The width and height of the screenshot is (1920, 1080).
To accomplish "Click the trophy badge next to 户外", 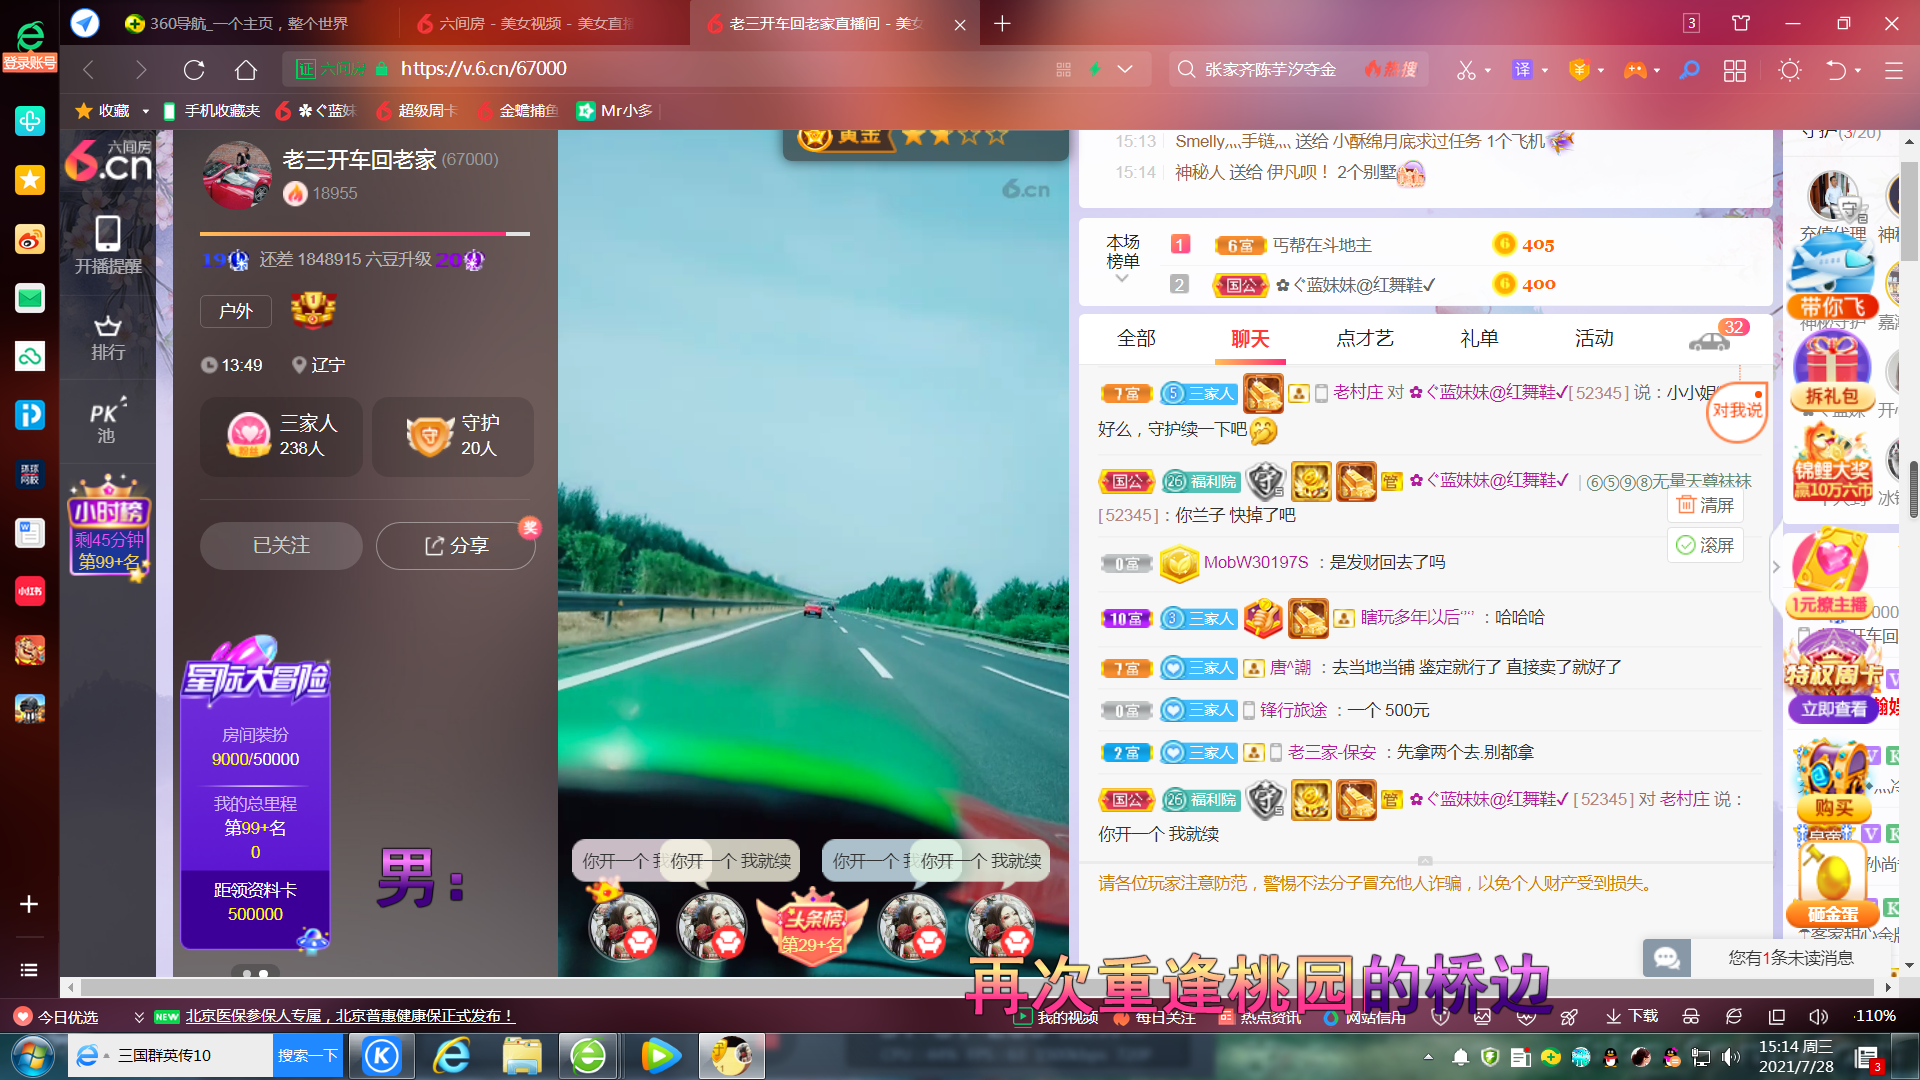I will pyautogui.click(x=313, y=311).
